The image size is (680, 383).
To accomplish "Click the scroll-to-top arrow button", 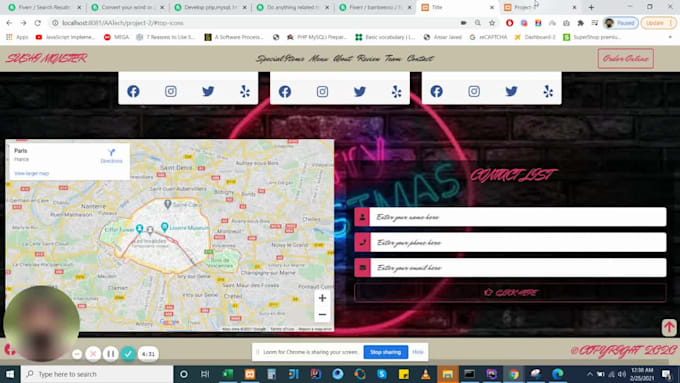I will (x=669, y=327).
